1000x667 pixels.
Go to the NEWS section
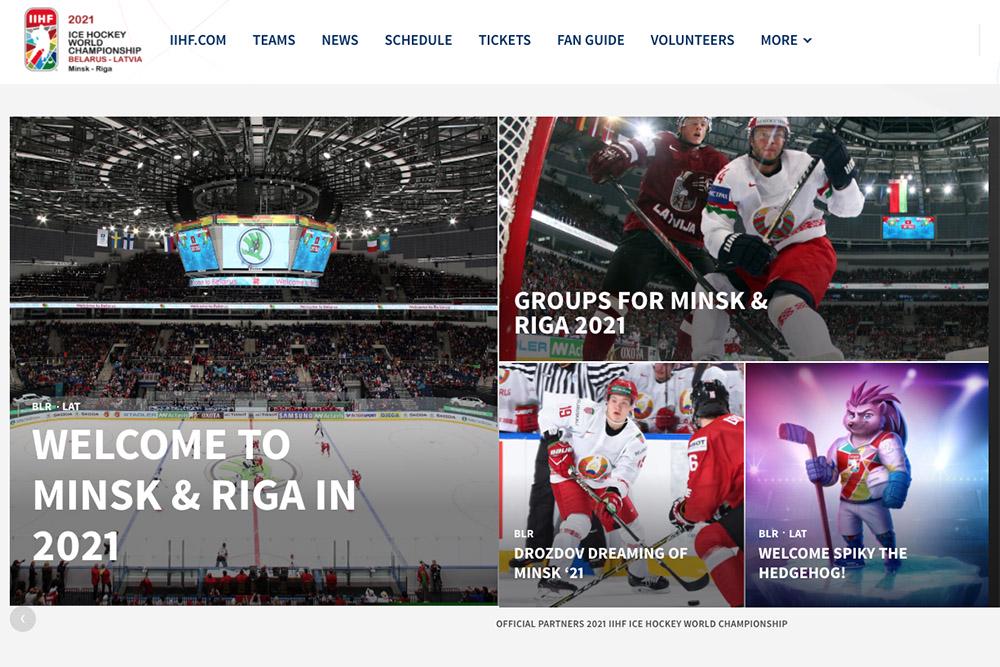[x=340, y=40]
